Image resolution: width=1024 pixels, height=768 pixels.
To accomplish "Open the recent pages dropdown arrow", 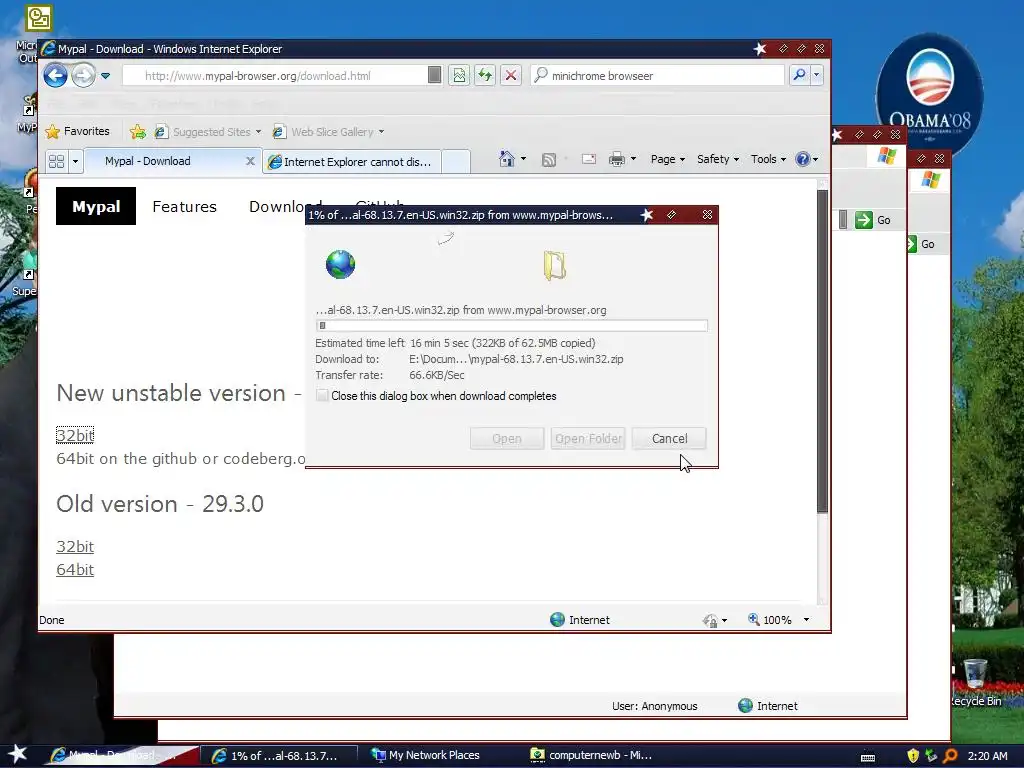I will tap(105, 76).
